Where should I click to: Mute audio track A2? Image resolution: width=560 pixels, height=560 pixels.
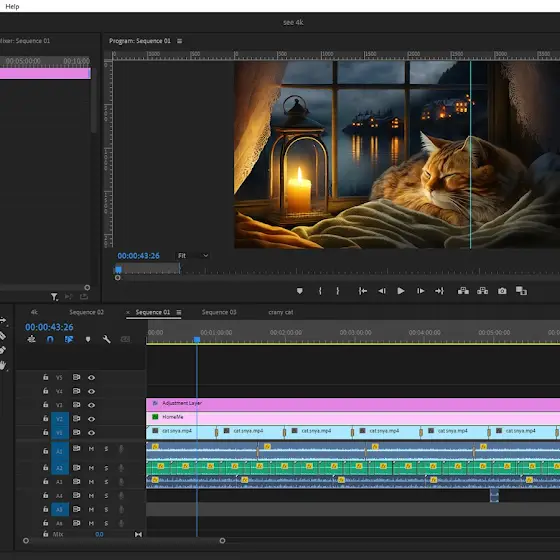(91, 468)
